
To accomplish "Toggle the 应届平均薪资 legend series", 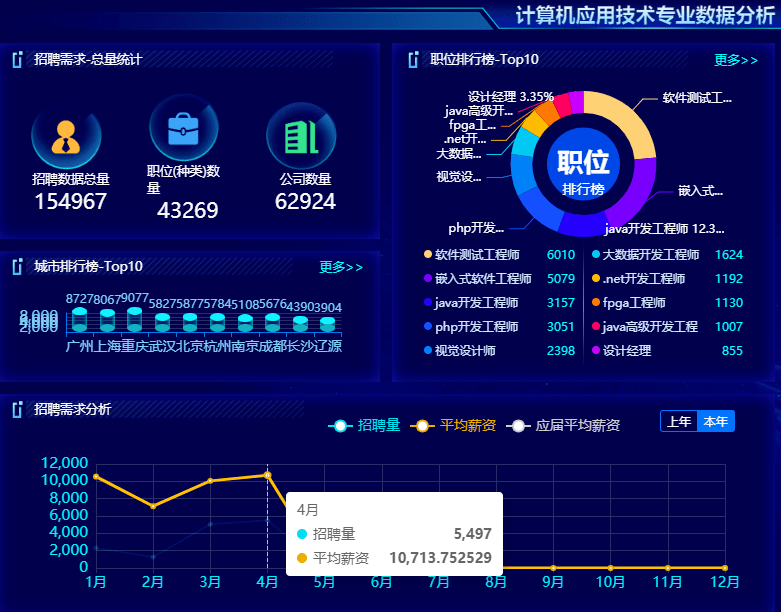I will 563,426.
